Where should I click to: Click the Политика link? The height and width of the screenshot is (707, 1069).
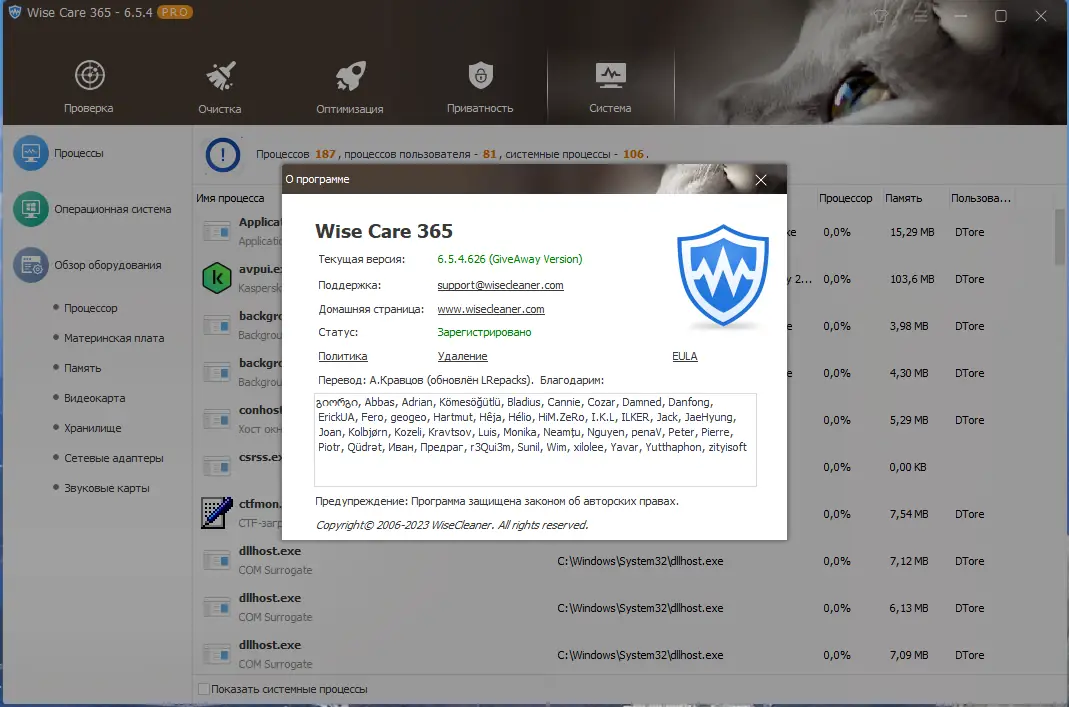coord(343,356)
